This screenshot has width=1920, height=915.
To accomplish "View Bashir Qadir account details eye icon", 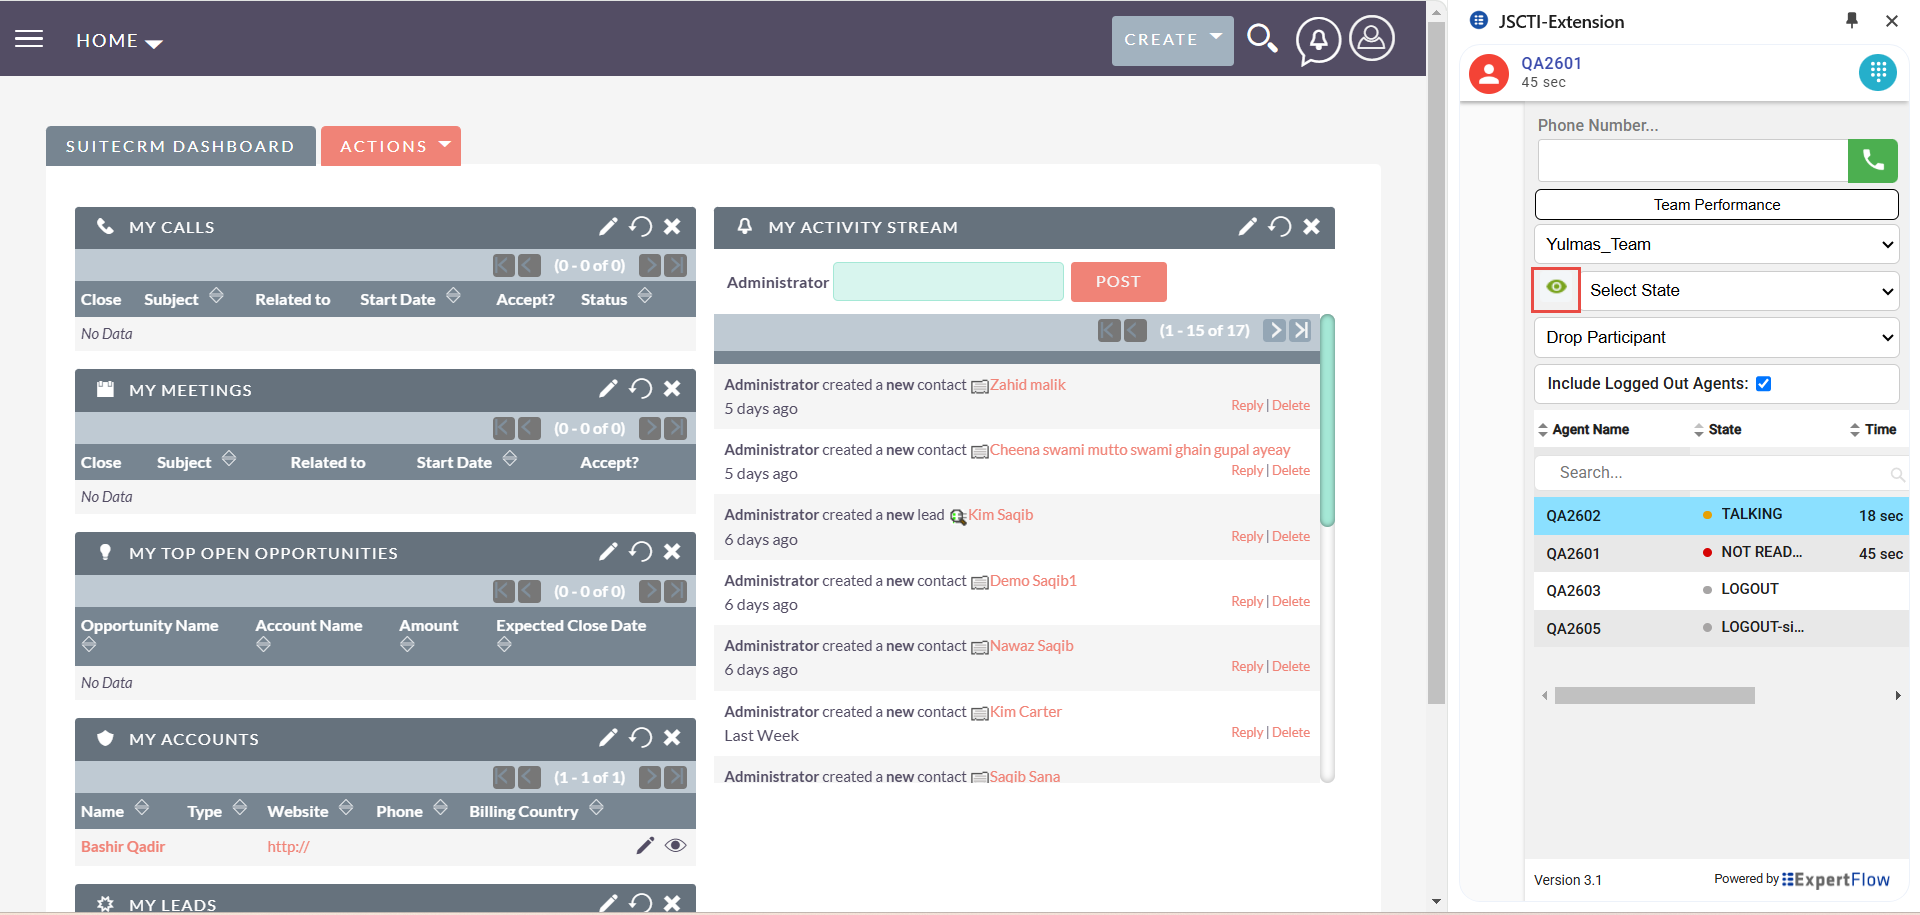I will pyautogui.click(x=676, y=846).
